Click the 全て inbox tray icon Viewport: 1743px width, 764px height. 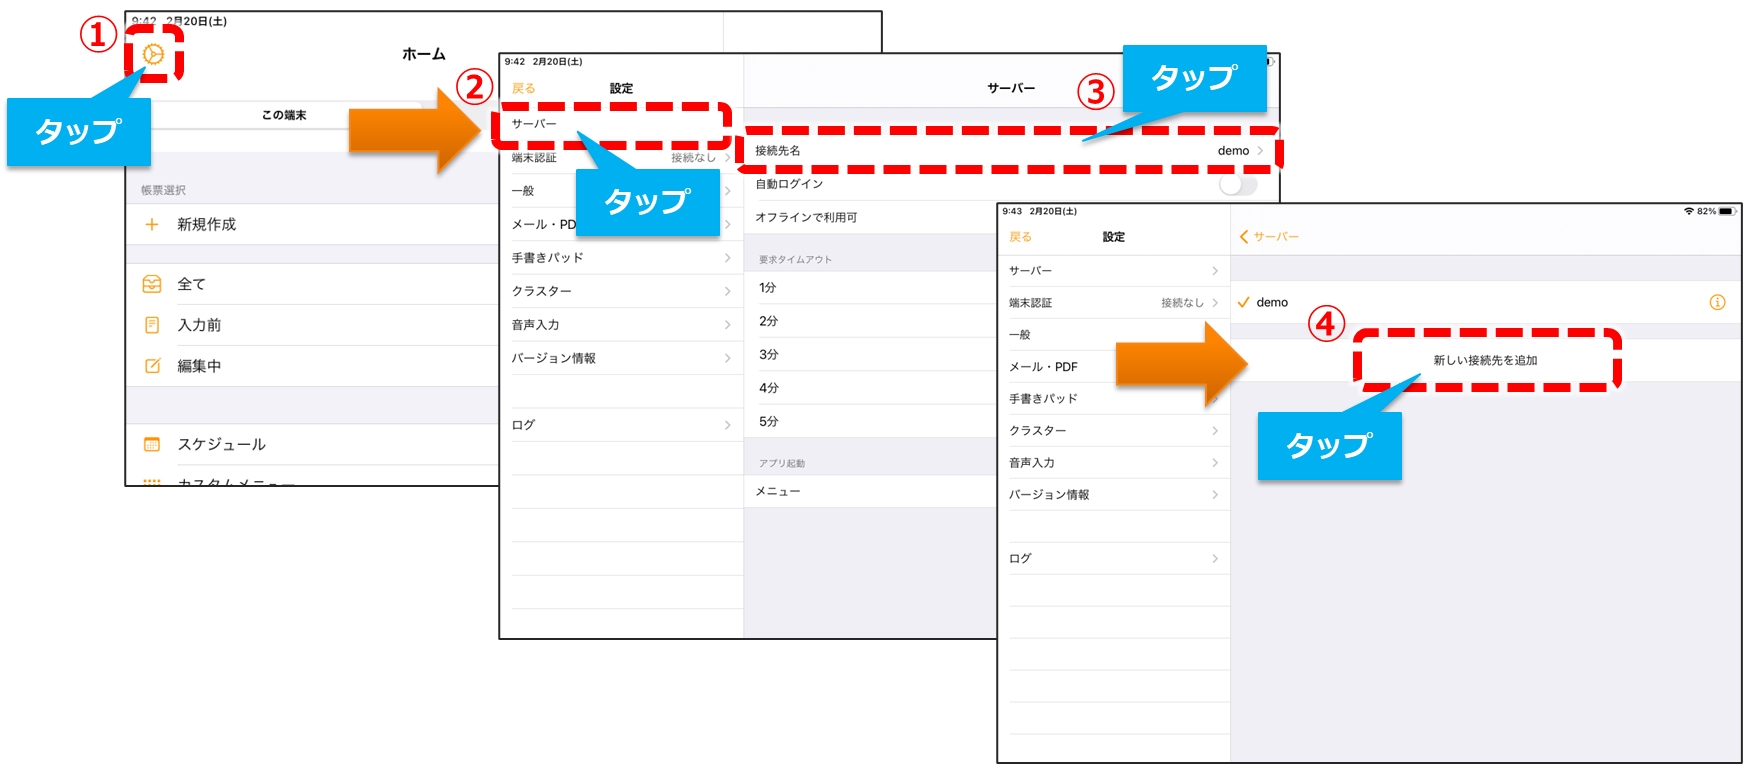click(x=152, y=285)
